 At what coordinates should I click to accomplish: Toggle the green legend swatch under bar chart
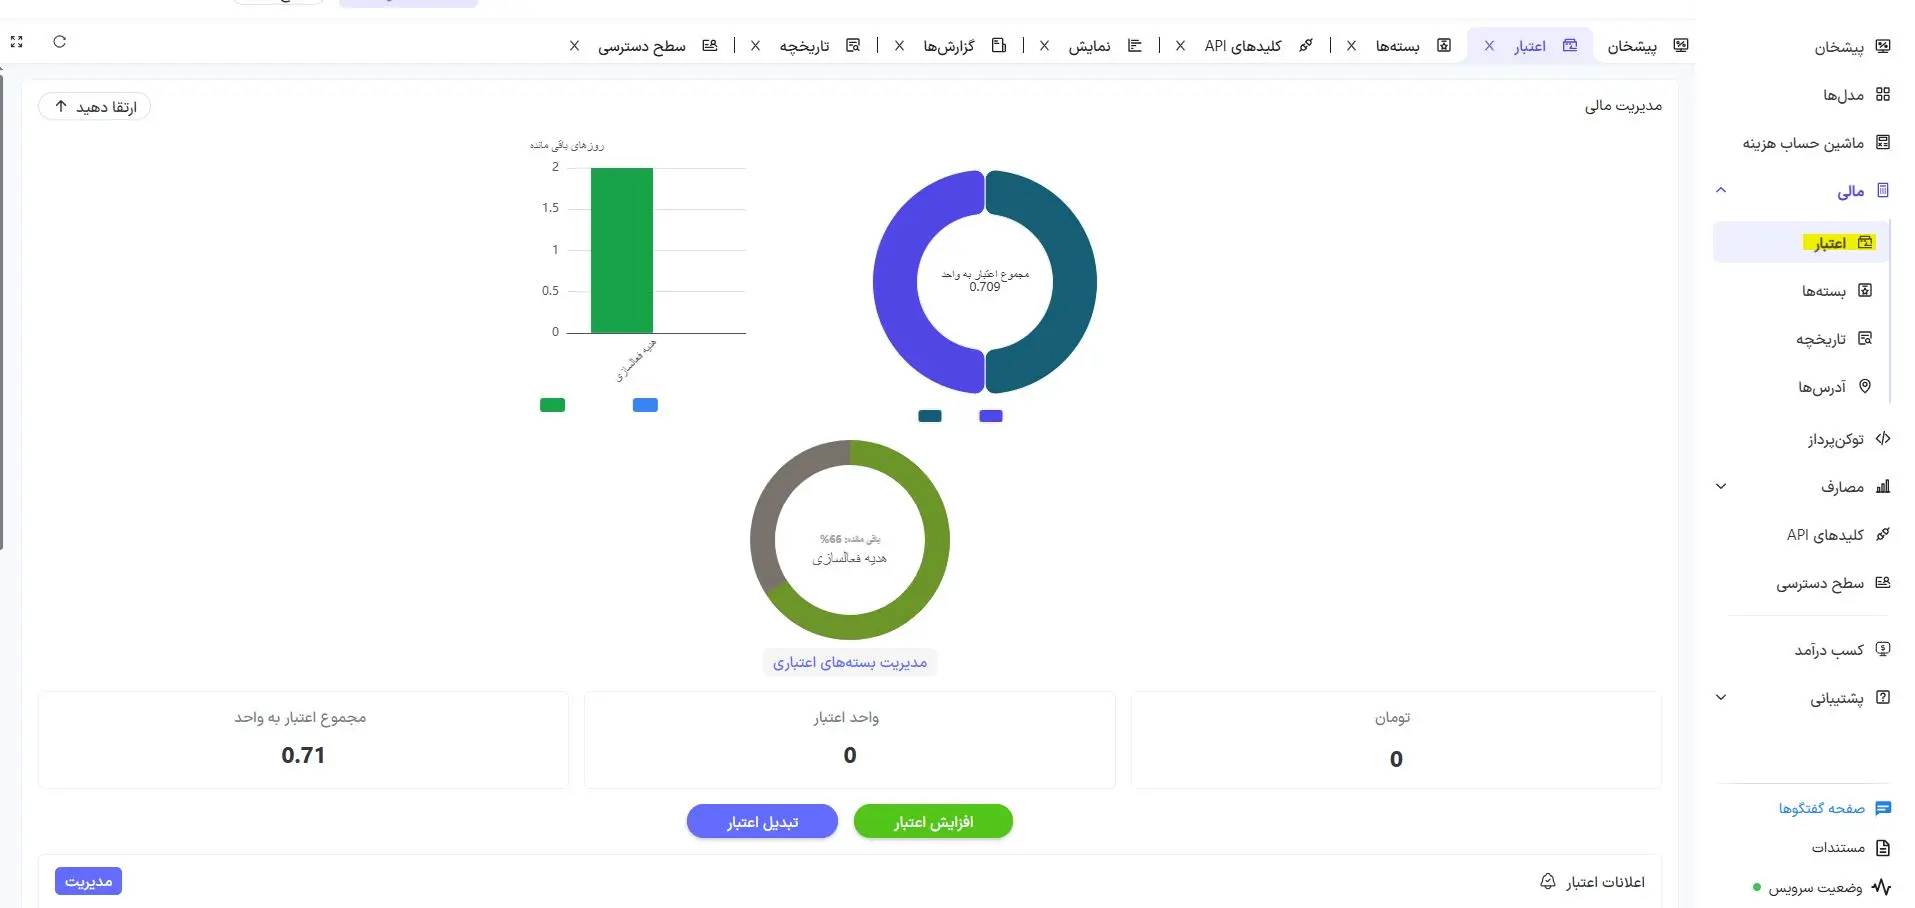point(552,405)
